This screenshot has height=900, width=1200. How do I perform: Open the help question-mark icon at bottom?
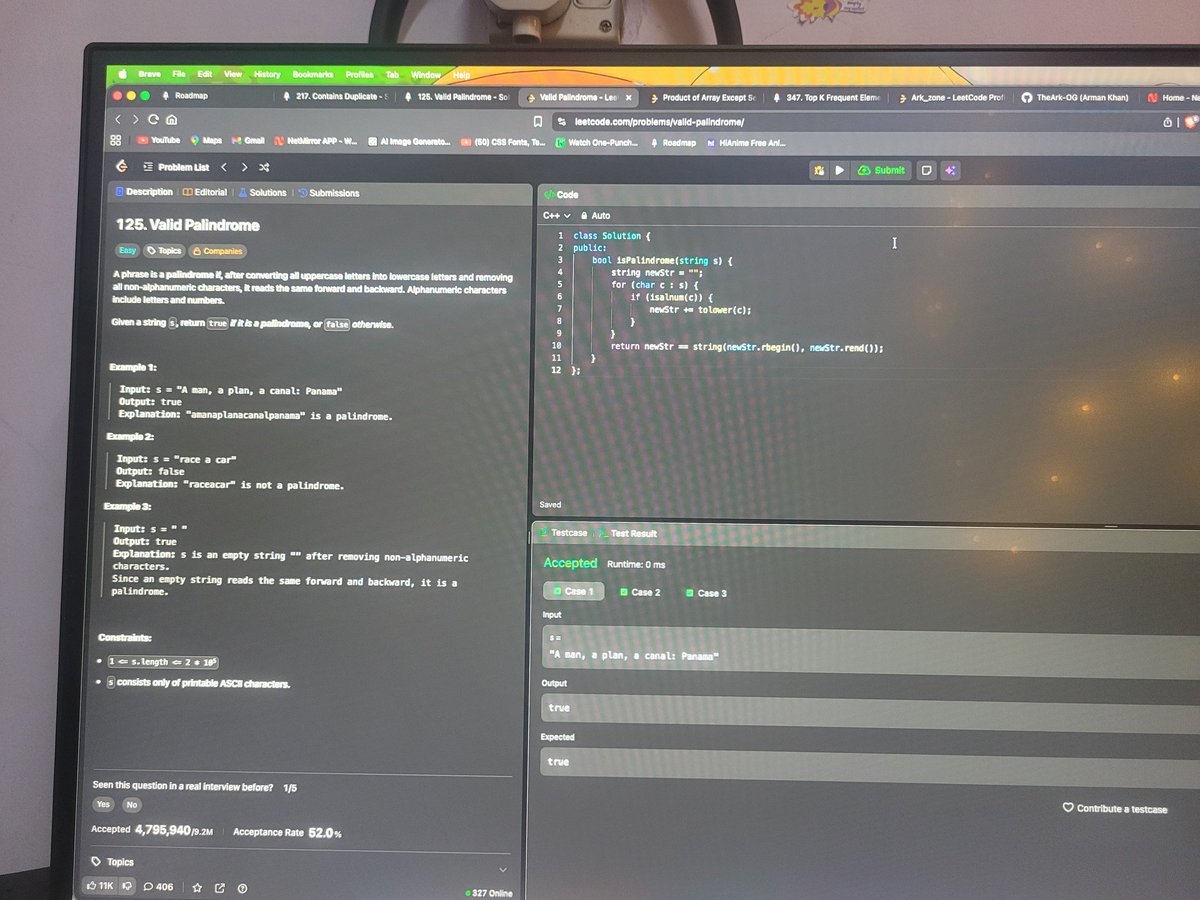click(242, 888)
